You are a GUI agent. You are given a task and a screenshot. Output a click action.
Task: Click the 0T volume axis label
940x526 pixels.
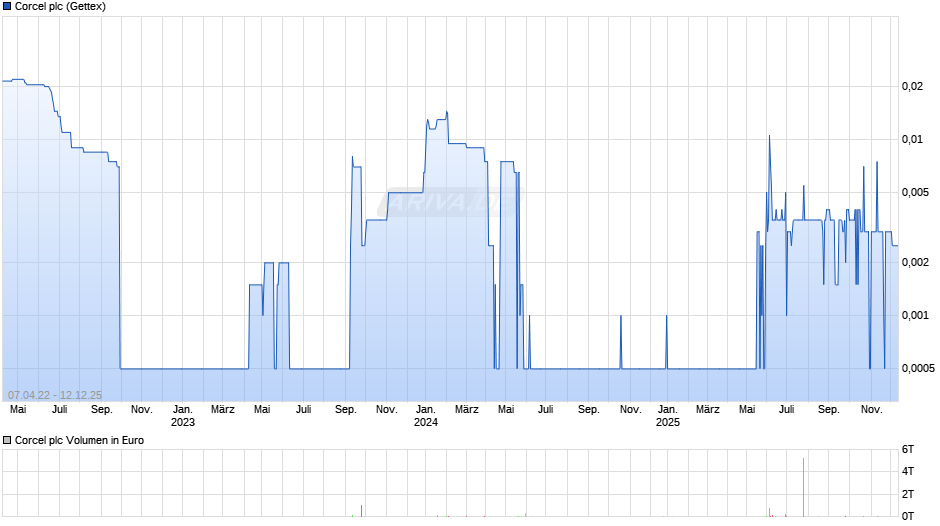[x=908, y=516]
